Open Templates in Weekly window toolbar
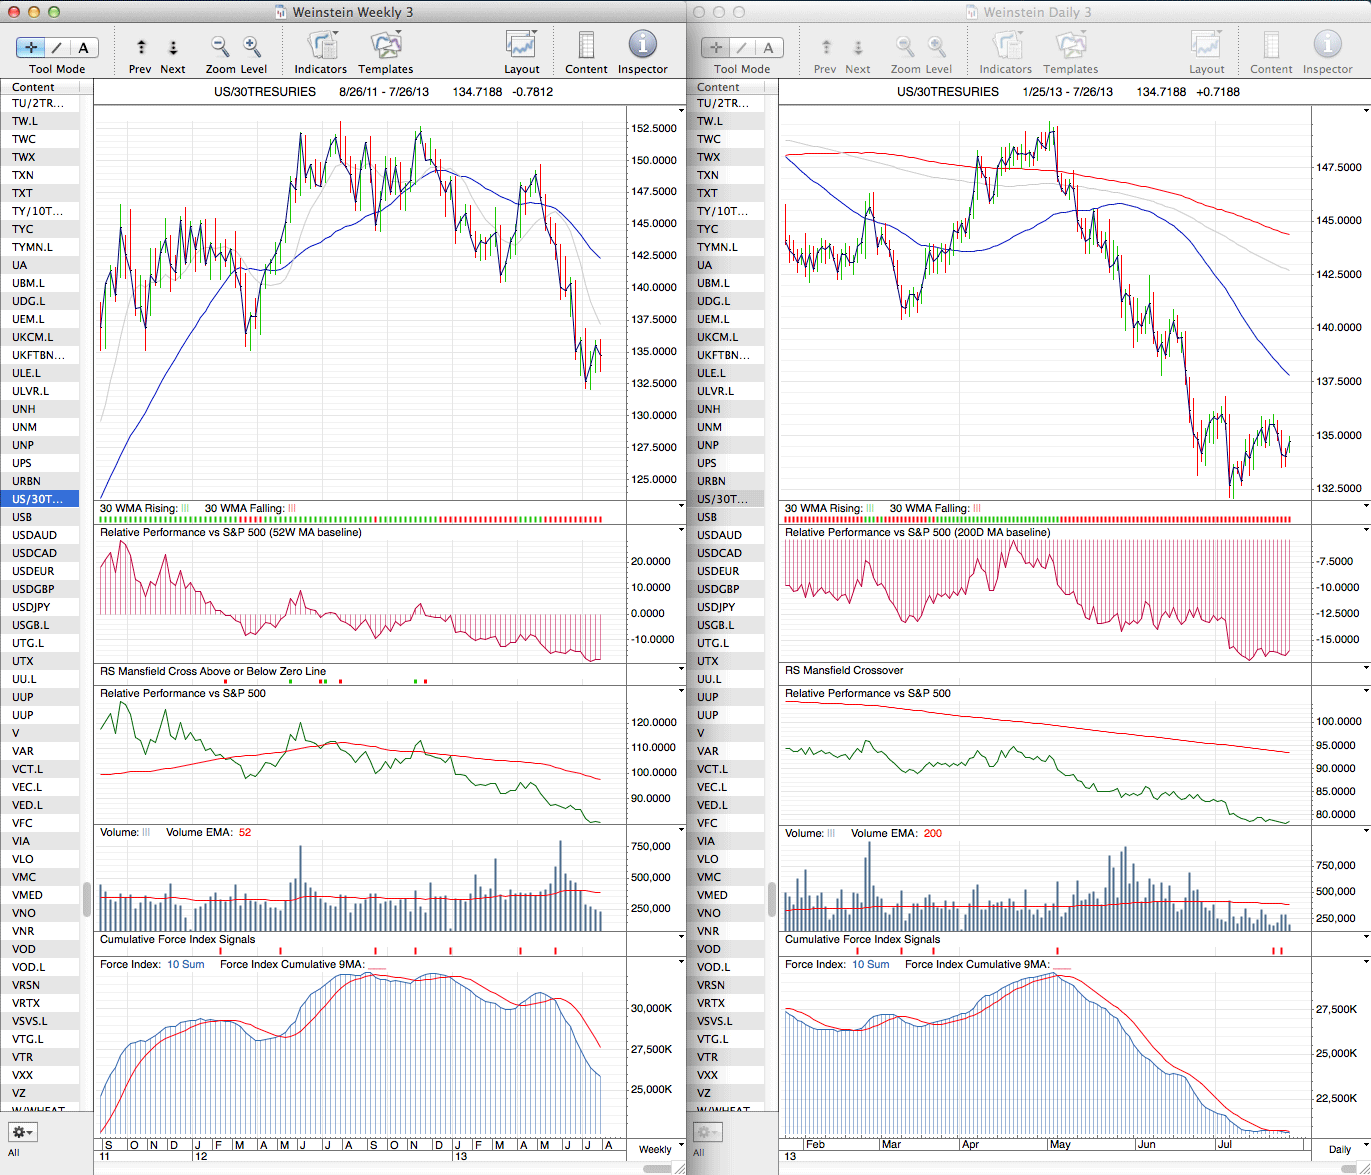This screenshot has width=1371, height=1175. [385, 46]
